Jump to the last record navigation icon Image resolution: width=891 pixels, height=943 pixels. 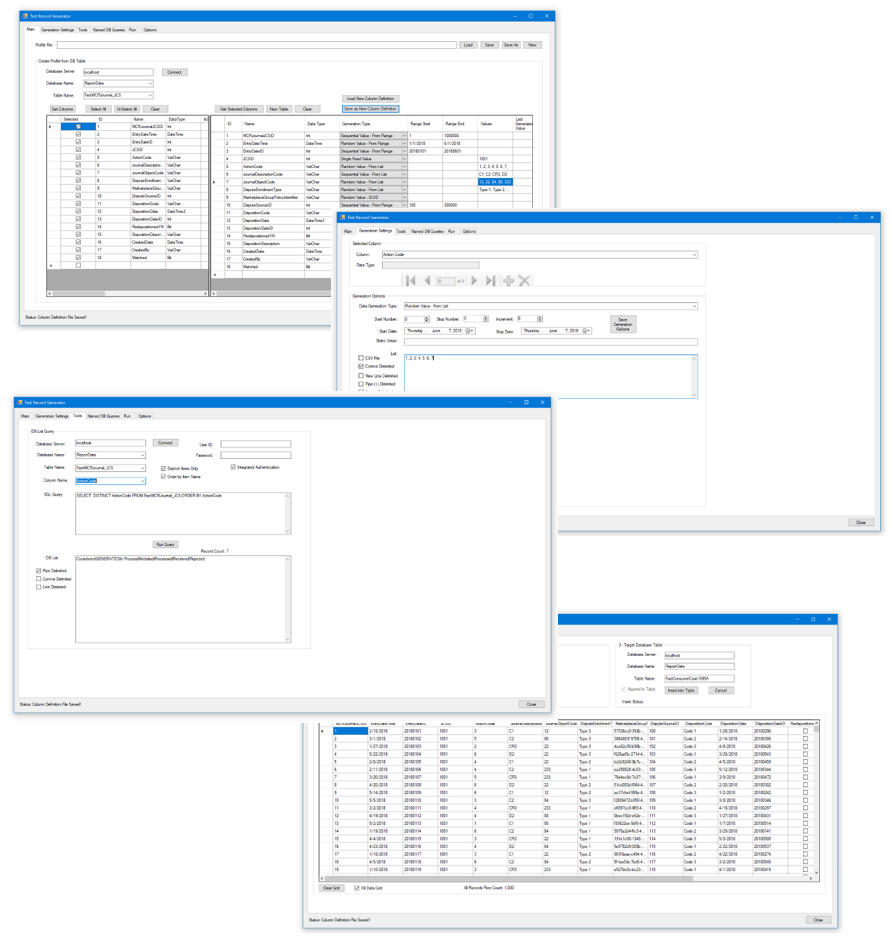click(490, 280)
